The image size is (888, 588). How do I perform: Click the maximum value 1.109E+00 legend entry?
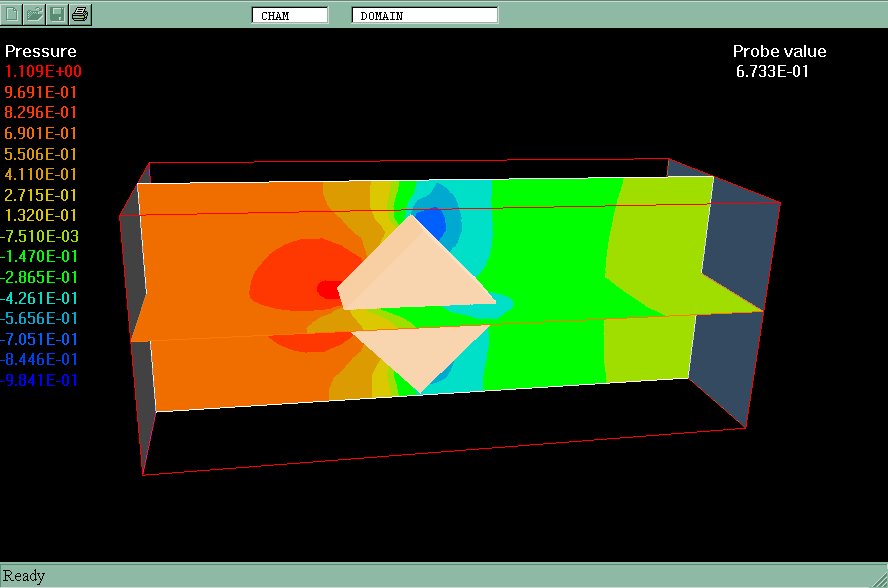click(44, 72)
